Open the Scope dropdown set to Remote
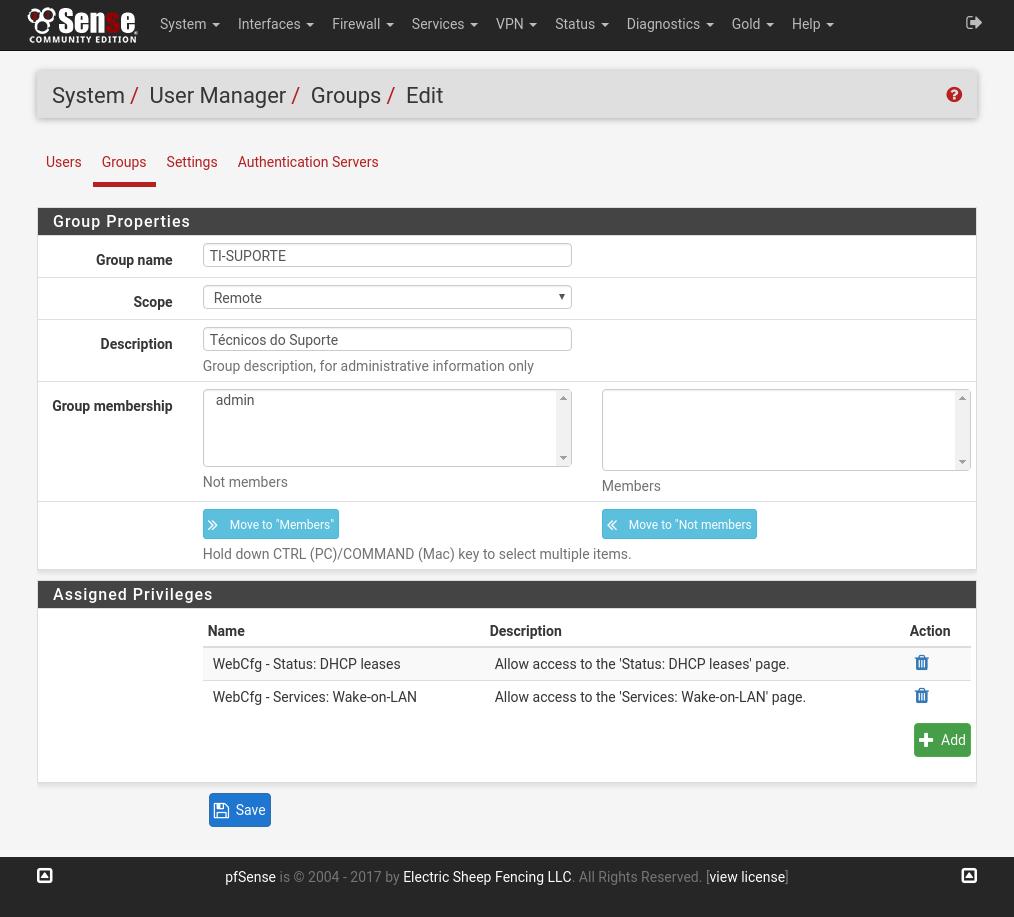The height and width of the screenshot is (917, 1014). point(387,297)
